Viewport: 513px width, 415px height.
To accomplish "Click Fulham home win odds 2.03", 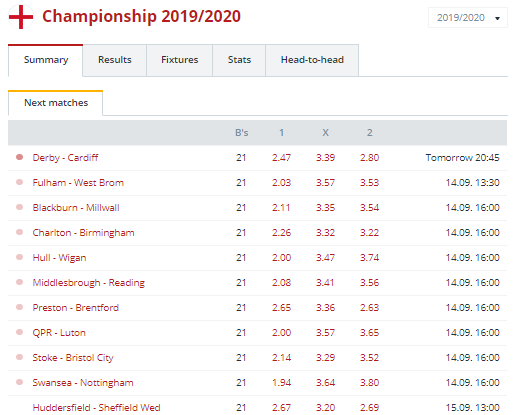I will pyautogui.click(x=281, y=183).
